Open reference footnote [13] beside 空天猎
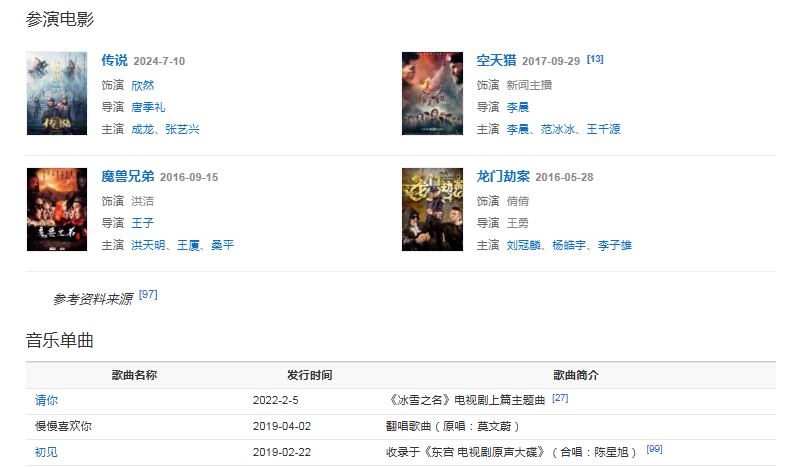This screenshot has width=789, height=468. point(595,59)
